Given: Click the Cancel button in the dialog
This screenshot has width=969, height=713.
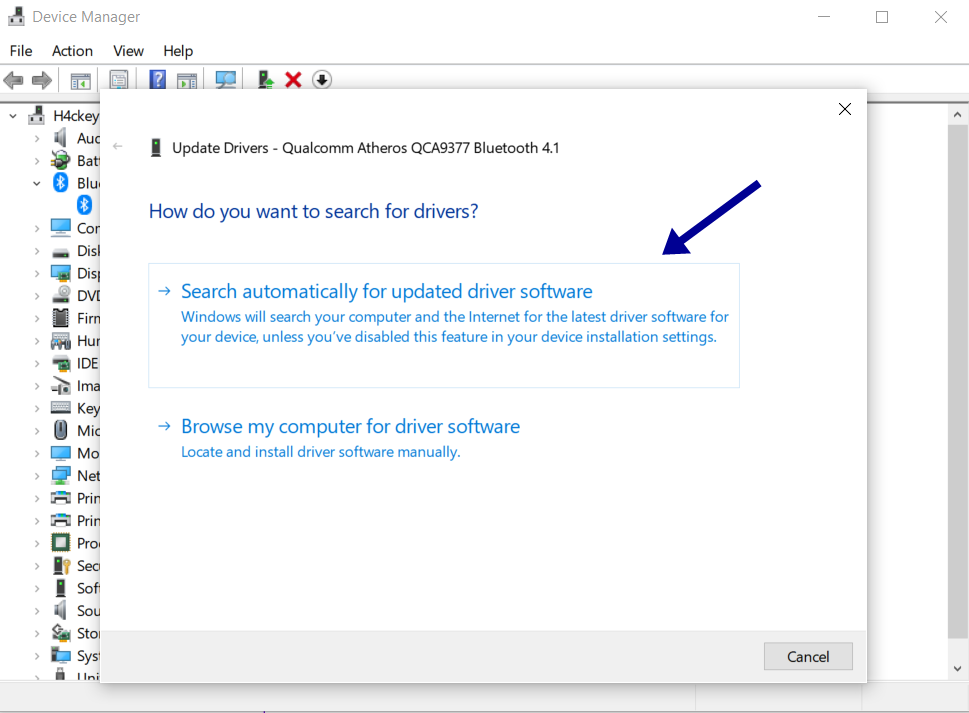Looking at the screenshot, I should 807,656.
